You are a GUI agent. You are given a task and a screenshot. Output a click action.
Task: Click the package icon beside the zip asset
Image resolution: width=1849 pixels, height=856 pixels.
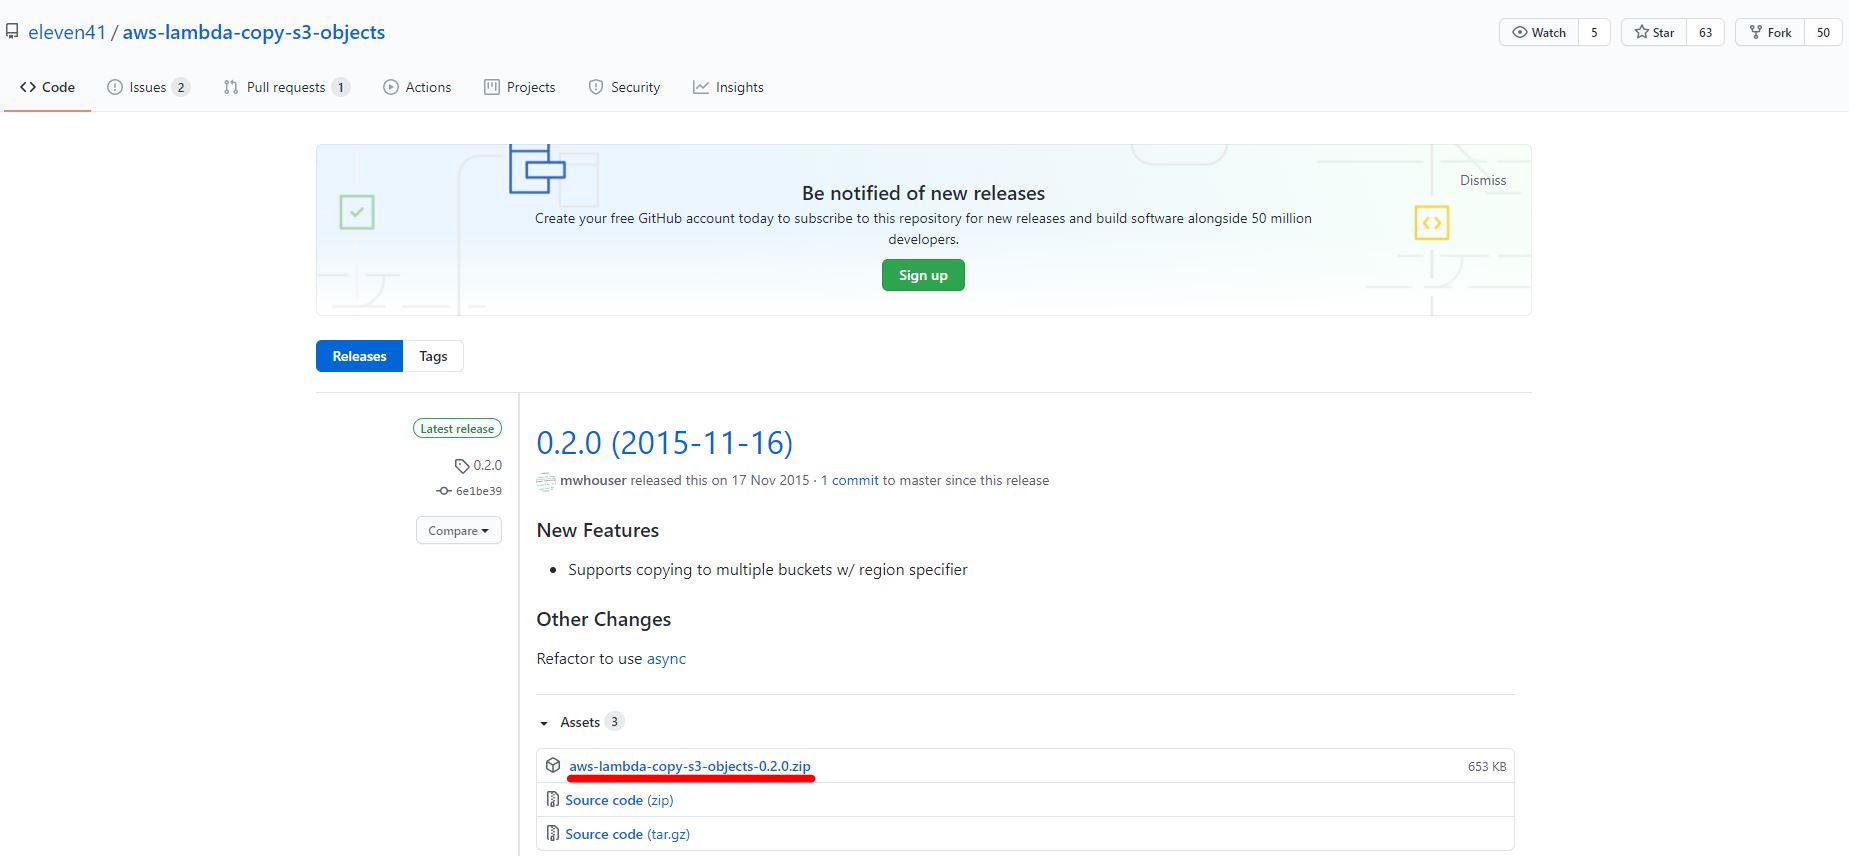[553, 766]
